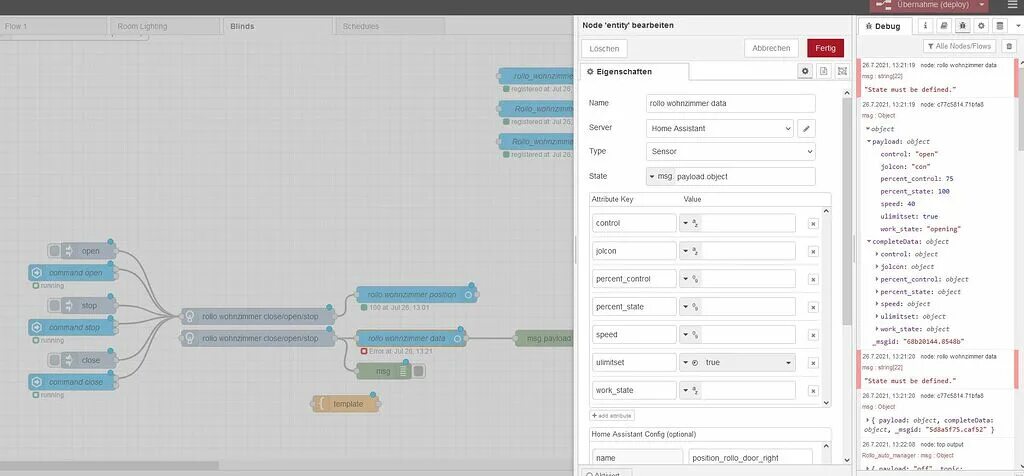The width and height of the screenshot is (1024, 476).
Task: Change control value type selector
Action: pos(691,223)
